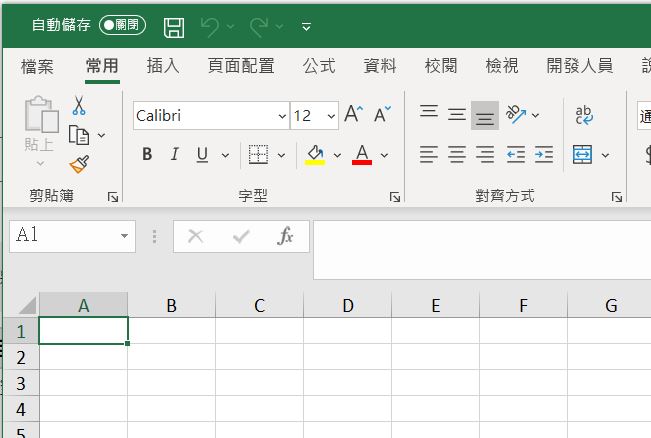Open the 檔案 (File) tab
The width and height of the screenshot is (651, 438).
pyautogui.click(x=37, y=66)
